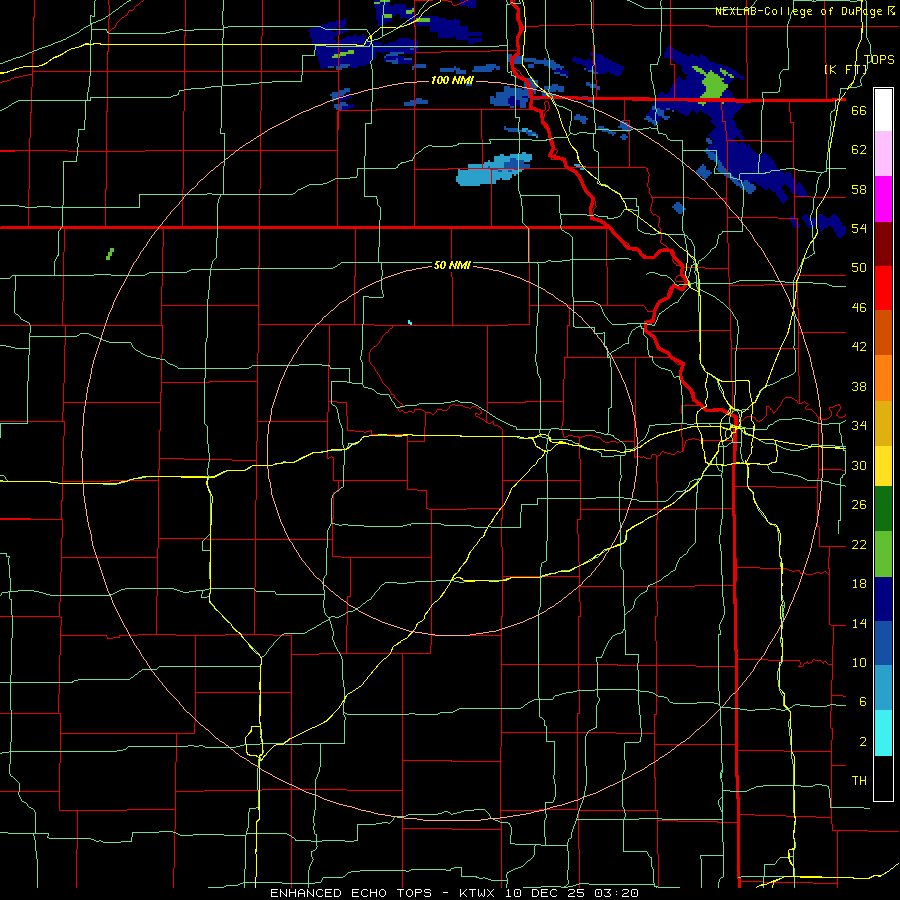The width and height of the screenshot is (900, 900).
Task: Pick the navy blue scale swatch
Action: (x=883, y=599)
